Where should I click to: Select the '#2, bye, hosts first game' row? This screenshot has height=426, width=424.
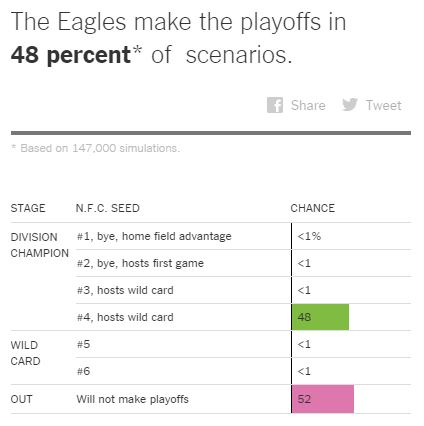243,263
